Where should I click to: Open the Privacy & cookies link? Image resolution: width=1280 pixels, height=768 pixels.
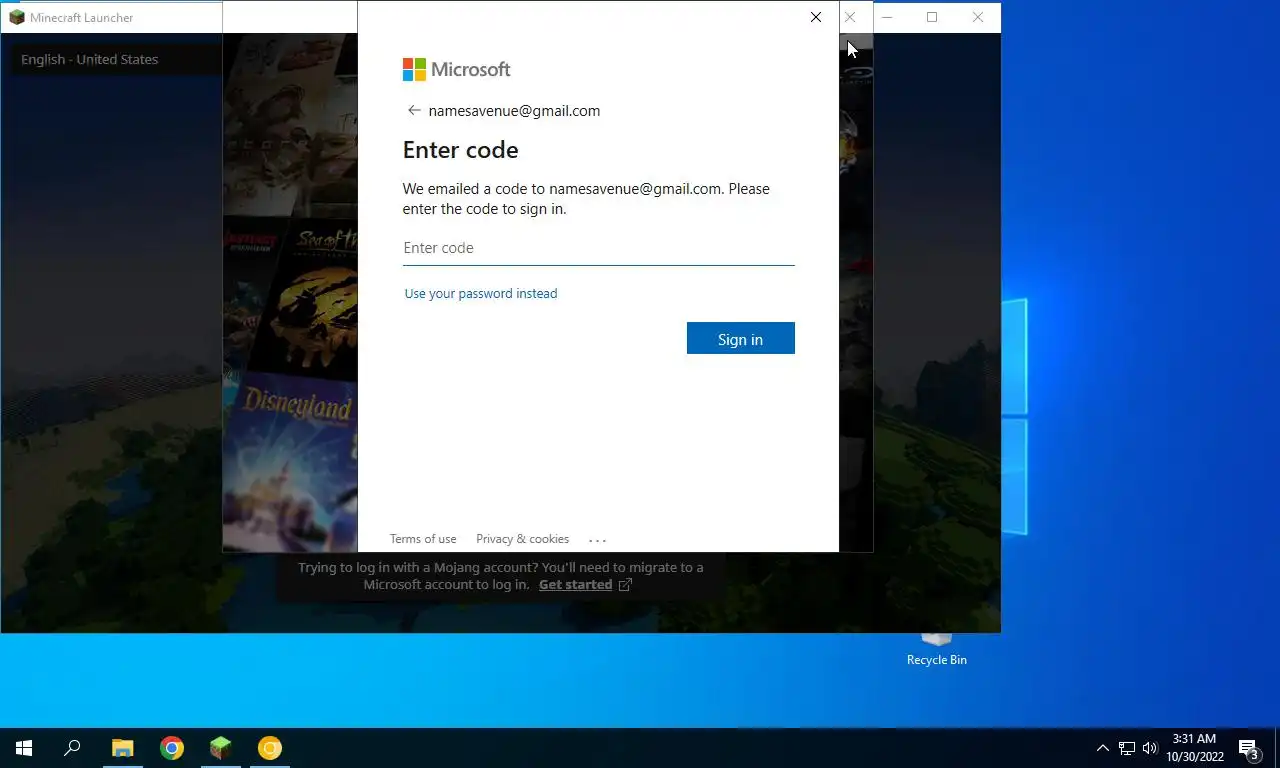click(x=522, y=539)
